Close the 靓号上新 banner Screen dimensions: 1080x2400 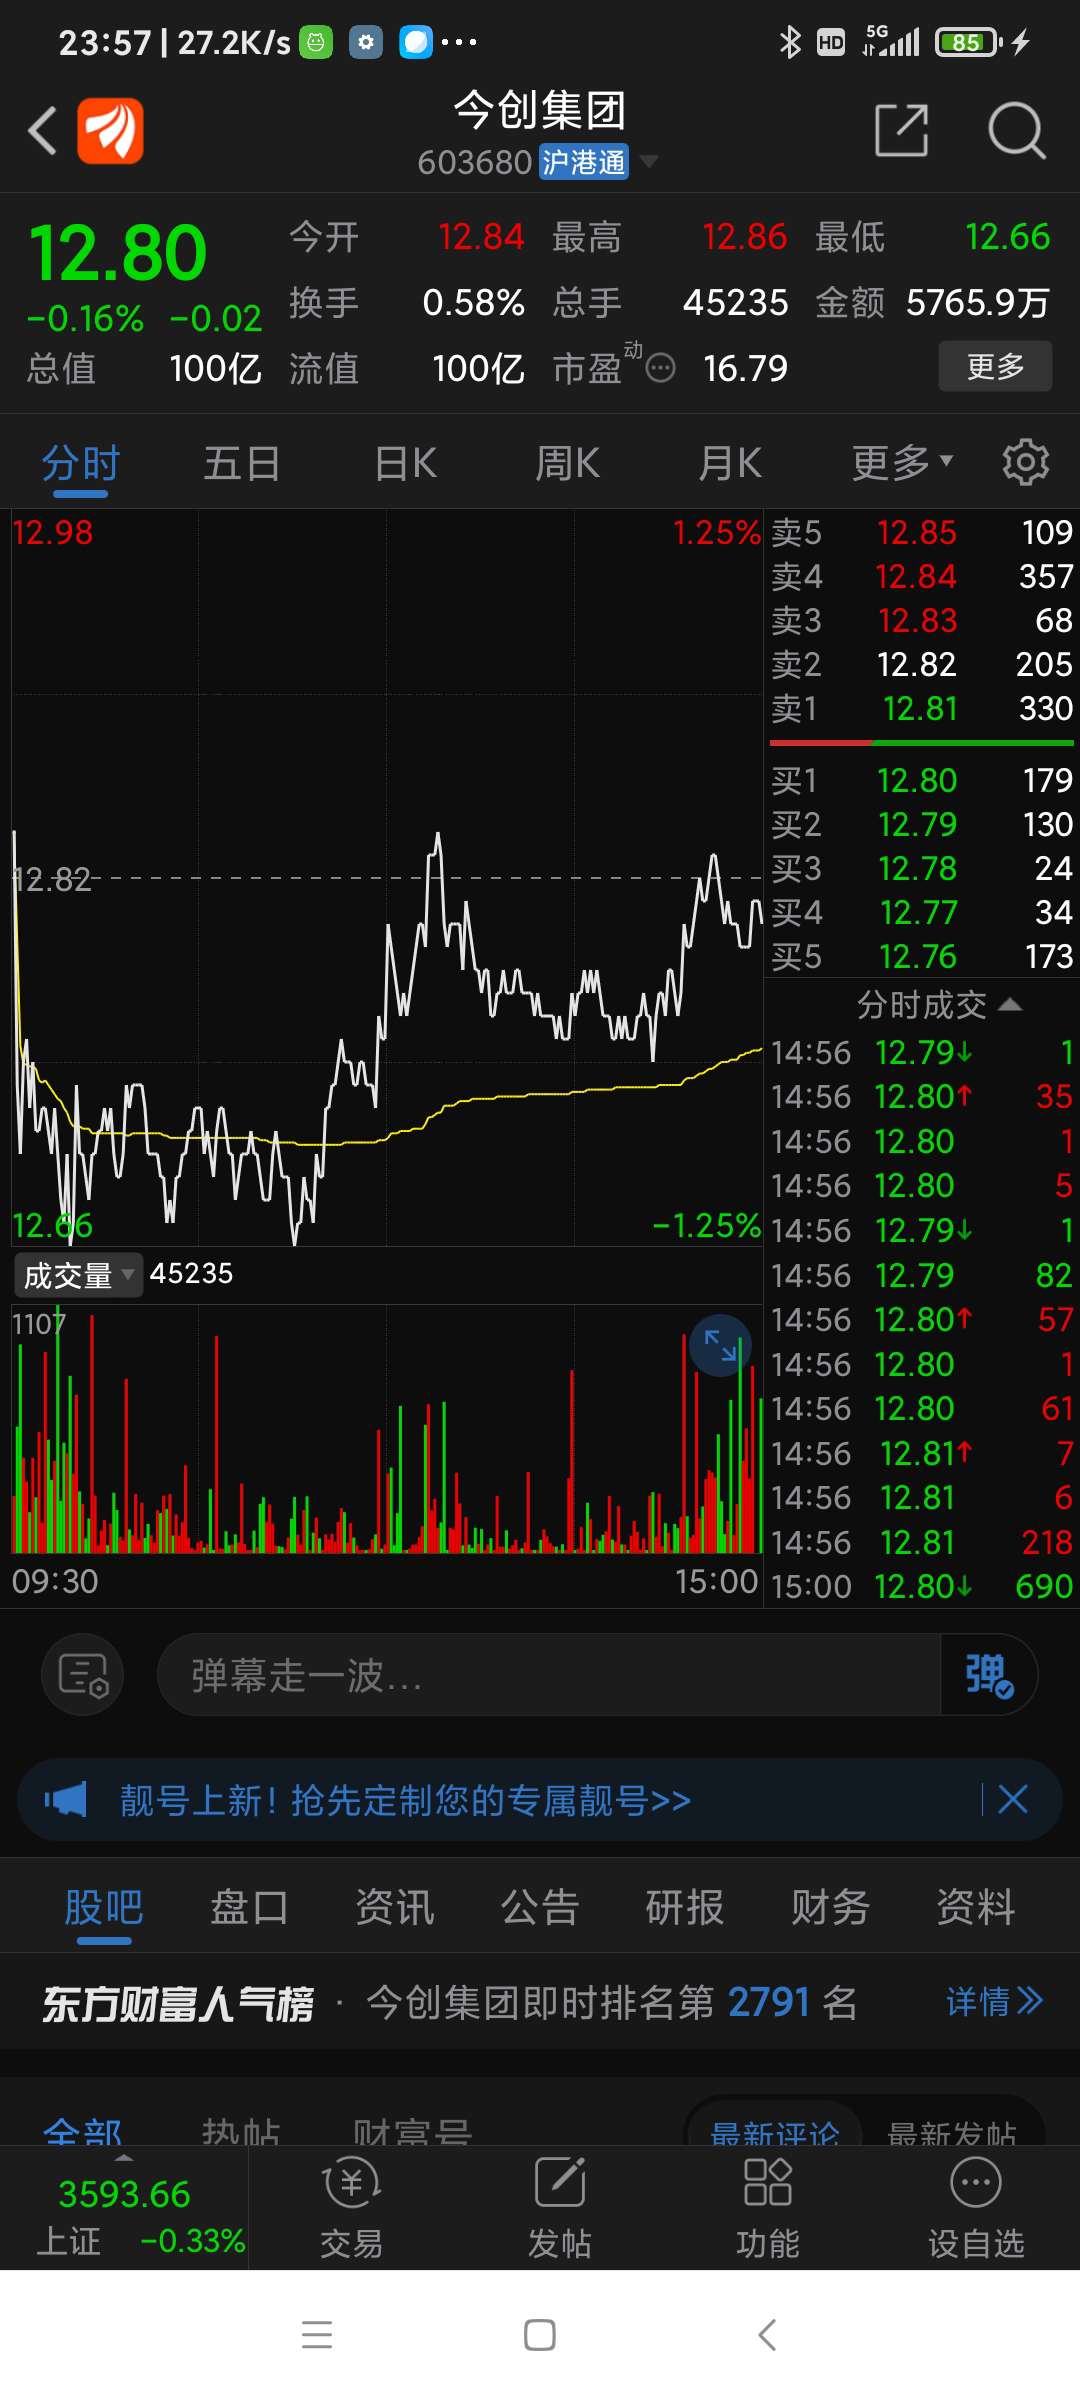1013,1799
